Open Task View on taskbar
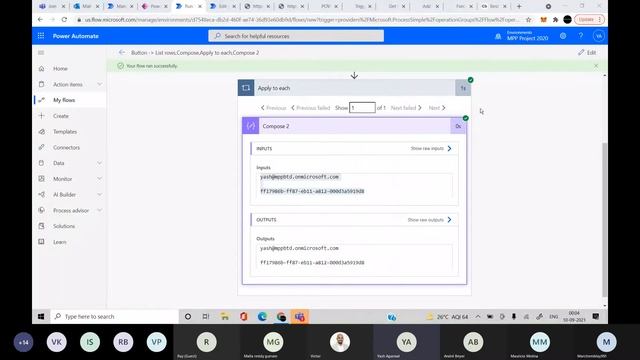 pyautogui.click(x=206, y=316)
